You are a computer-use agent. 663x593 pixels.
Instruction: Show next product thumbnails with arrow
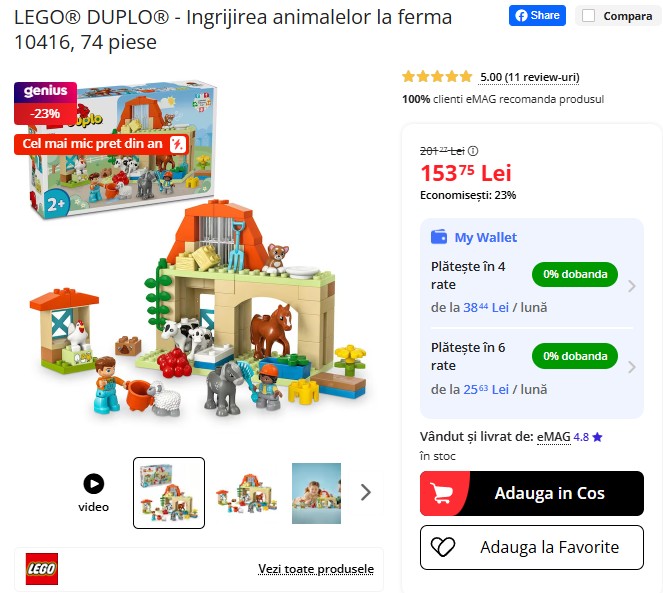366,492
